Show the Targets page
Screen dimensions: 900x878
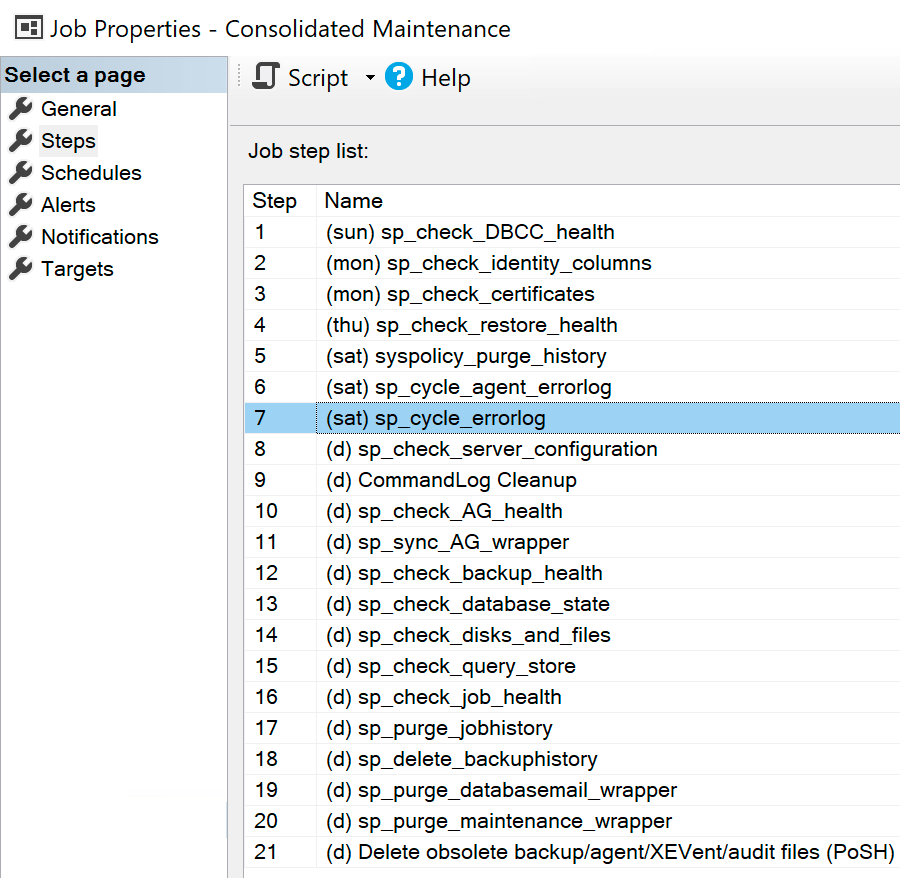point(77,269)
